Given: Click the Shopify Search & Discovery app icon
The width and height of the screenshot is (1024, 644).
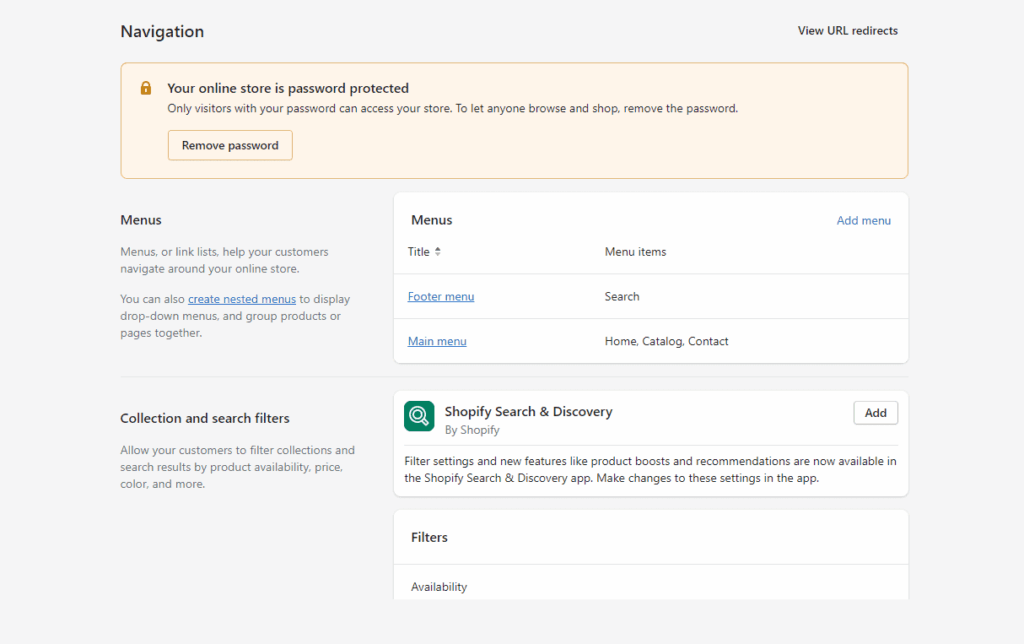Looking at the screenshot, I should click(x=419, y=416).
